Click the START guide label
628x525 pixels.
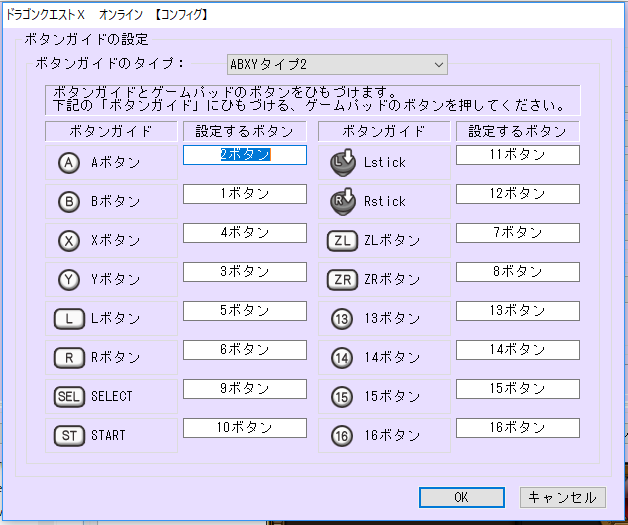coord(108,436)
